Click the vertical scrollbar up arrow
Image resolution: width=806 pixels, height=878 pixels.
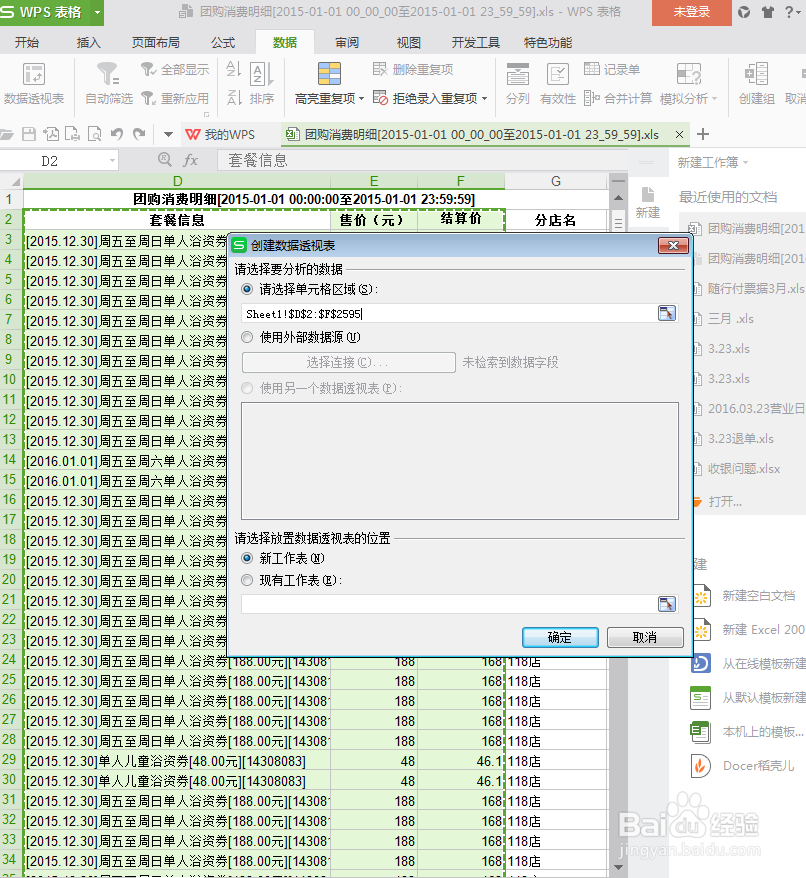point(618,198)
